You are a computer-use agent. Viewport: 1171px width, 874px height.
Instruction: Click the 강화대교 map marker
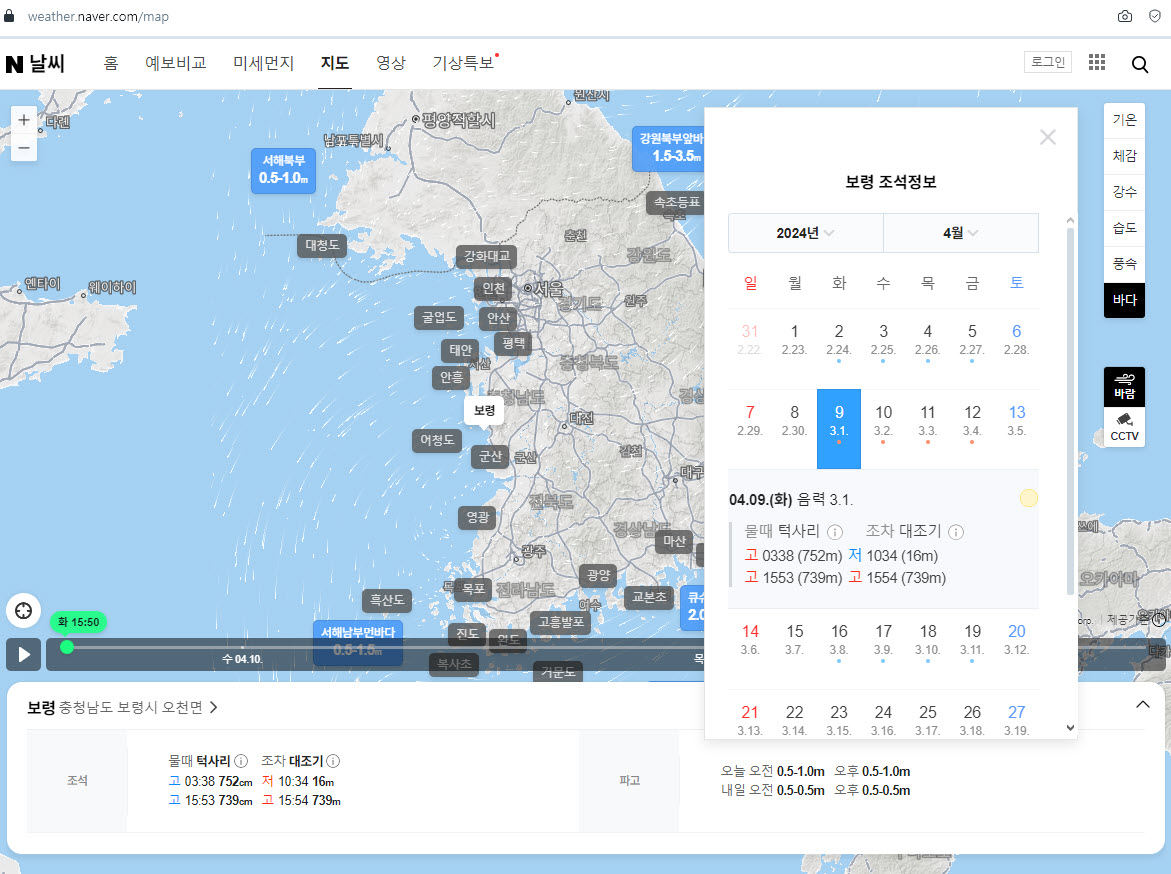486,256
